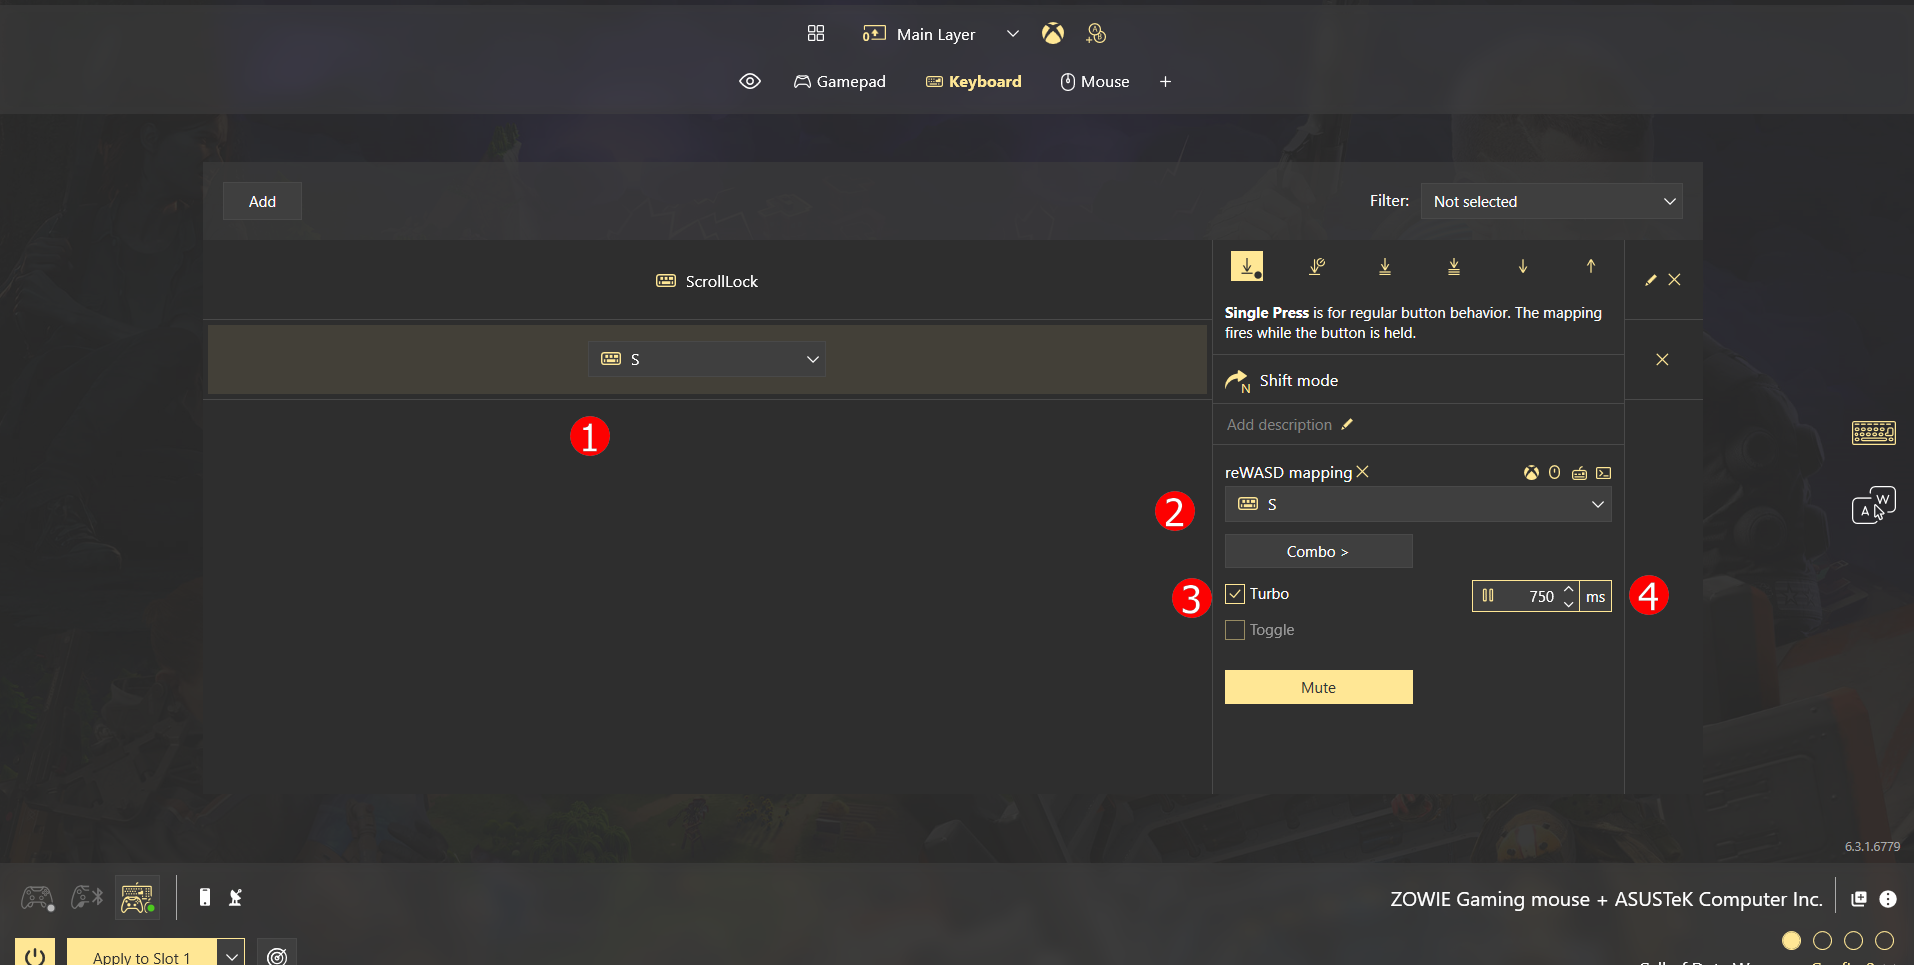Open the Filter Not selected dropdown
This screenshot has height=965, width=1914.
point(1551,201)
